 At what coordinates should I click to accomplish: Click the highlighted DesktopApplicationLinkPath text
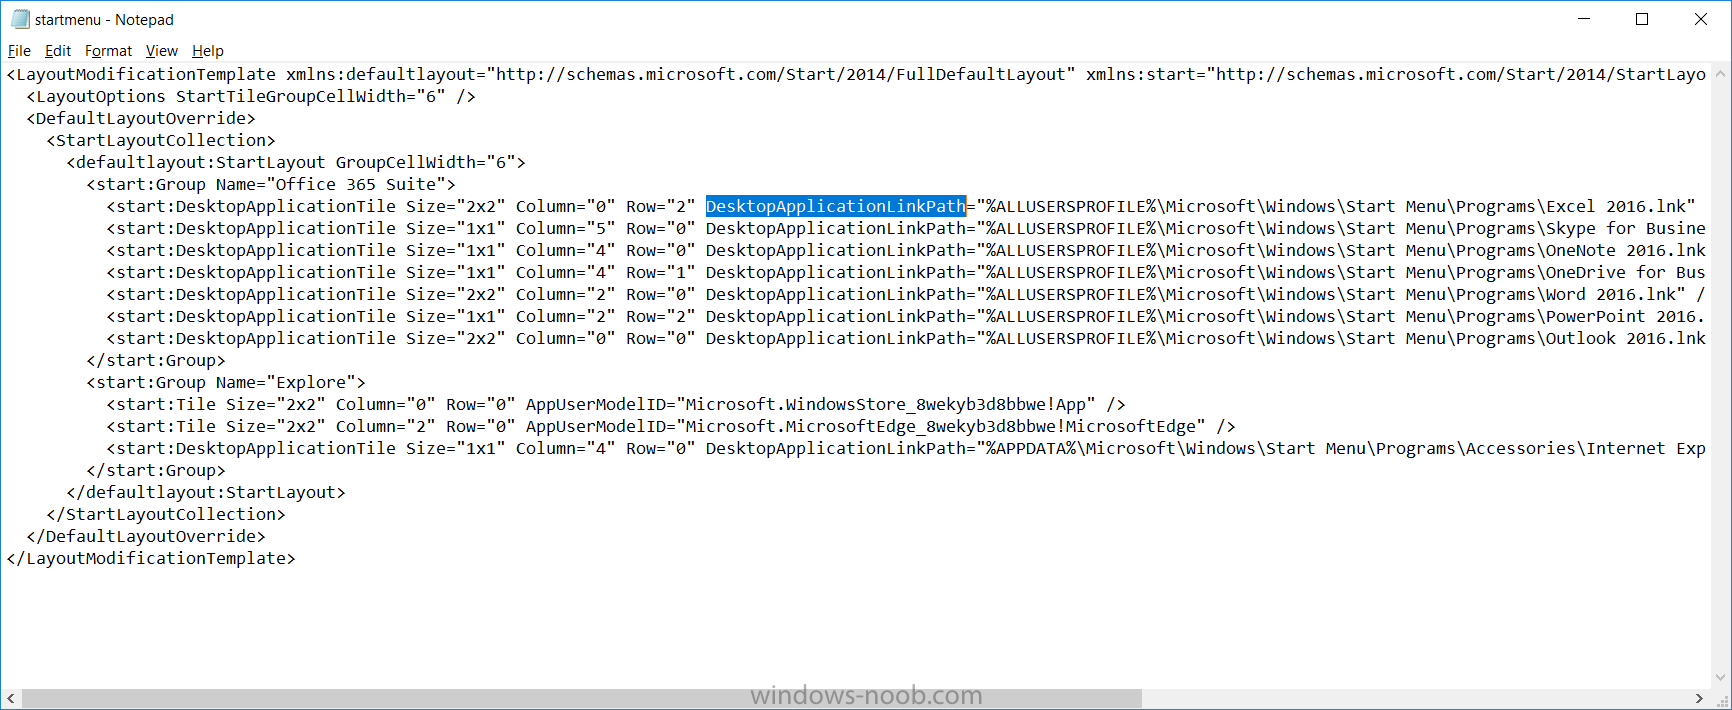[x=836, y=206]
